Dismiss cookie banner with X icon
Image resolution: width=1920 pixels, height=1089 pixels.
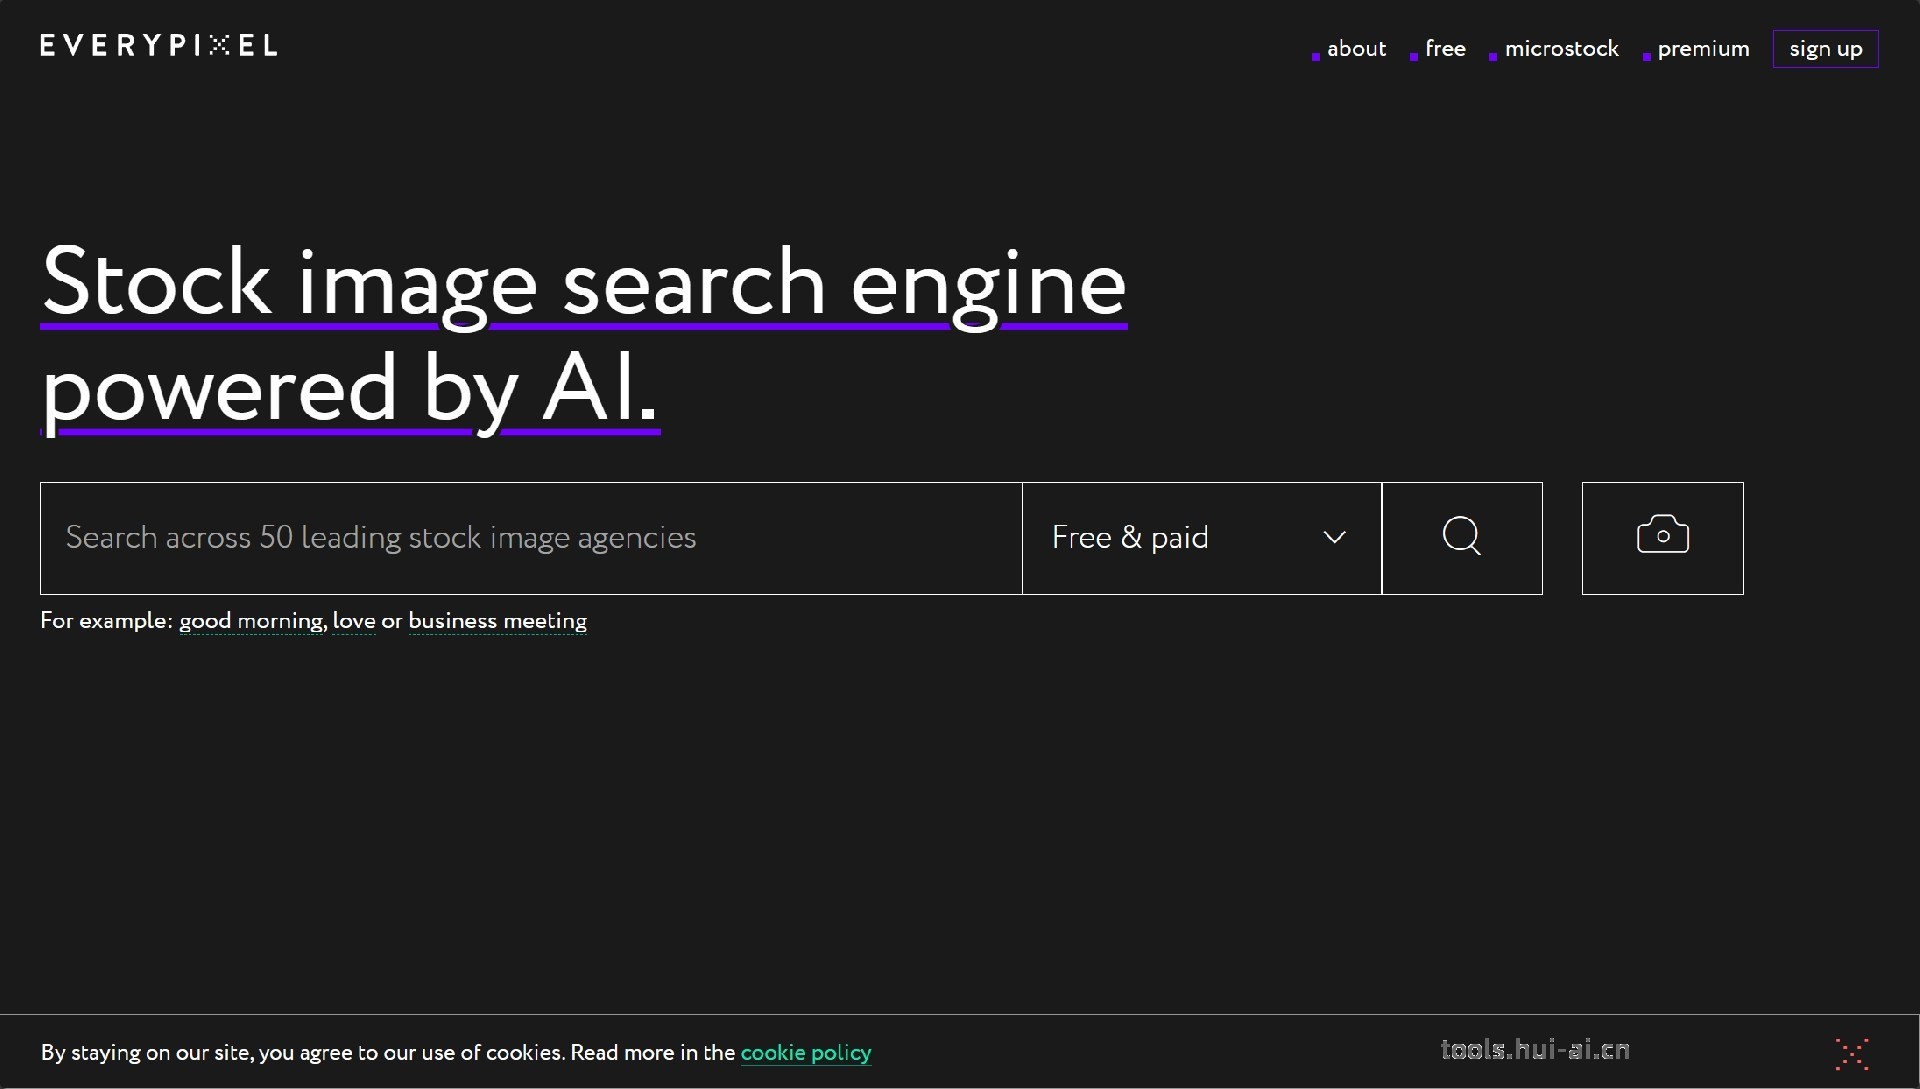tap(1851, 1054)
